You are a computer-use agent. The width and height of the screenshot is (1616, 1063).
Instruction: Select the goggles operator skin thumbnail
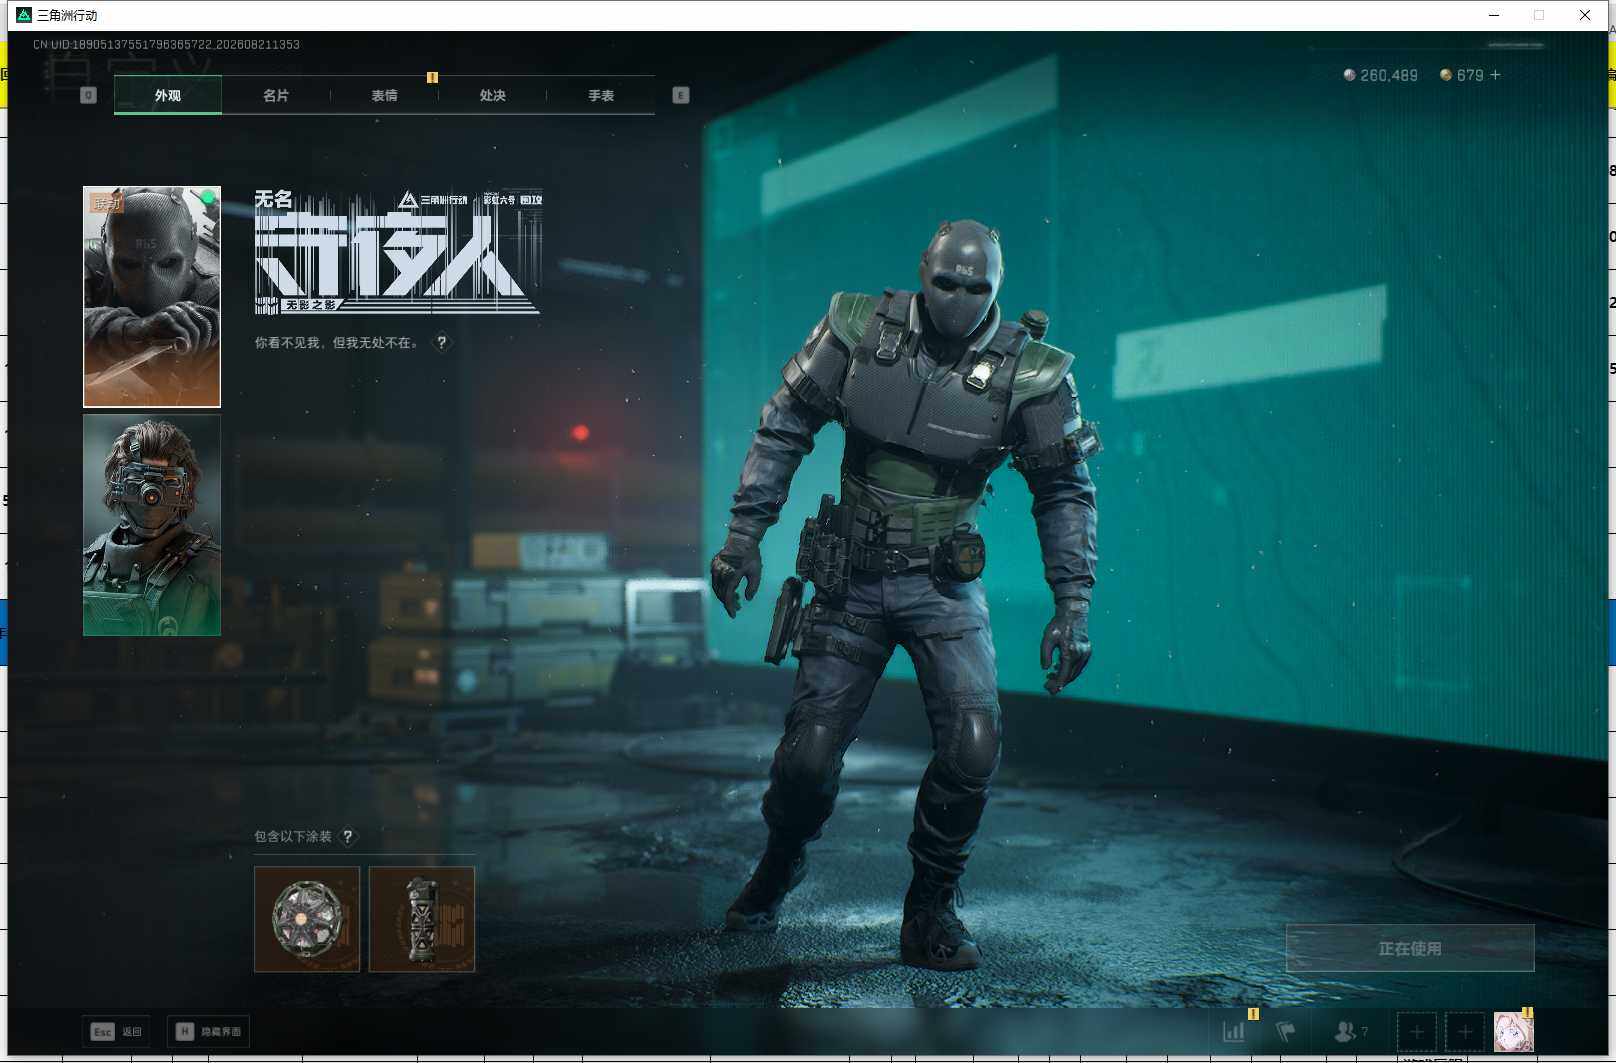coord(152,525)
